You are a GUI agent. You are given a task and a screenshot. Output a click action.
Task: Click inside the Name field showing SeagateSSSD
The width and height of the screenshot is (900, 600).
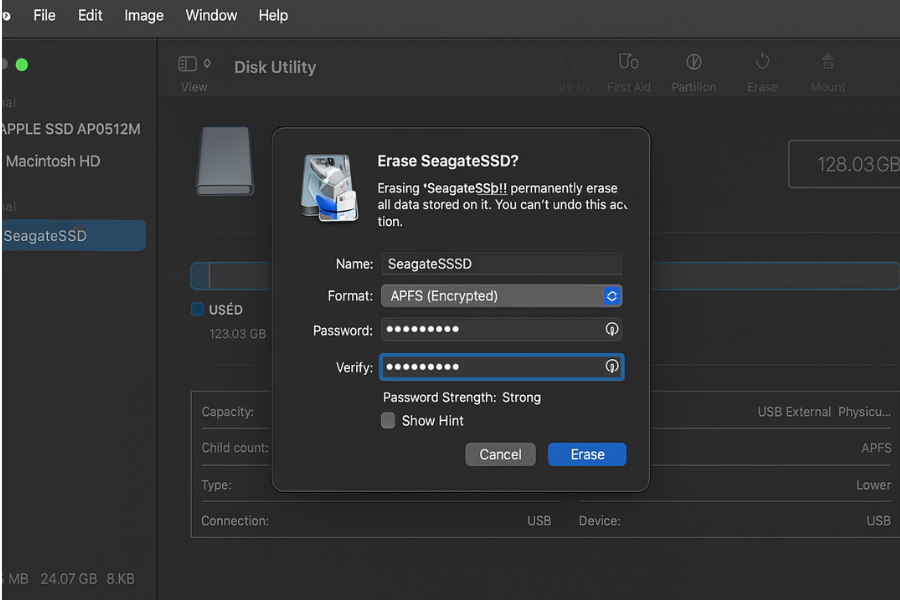(500, 263)
